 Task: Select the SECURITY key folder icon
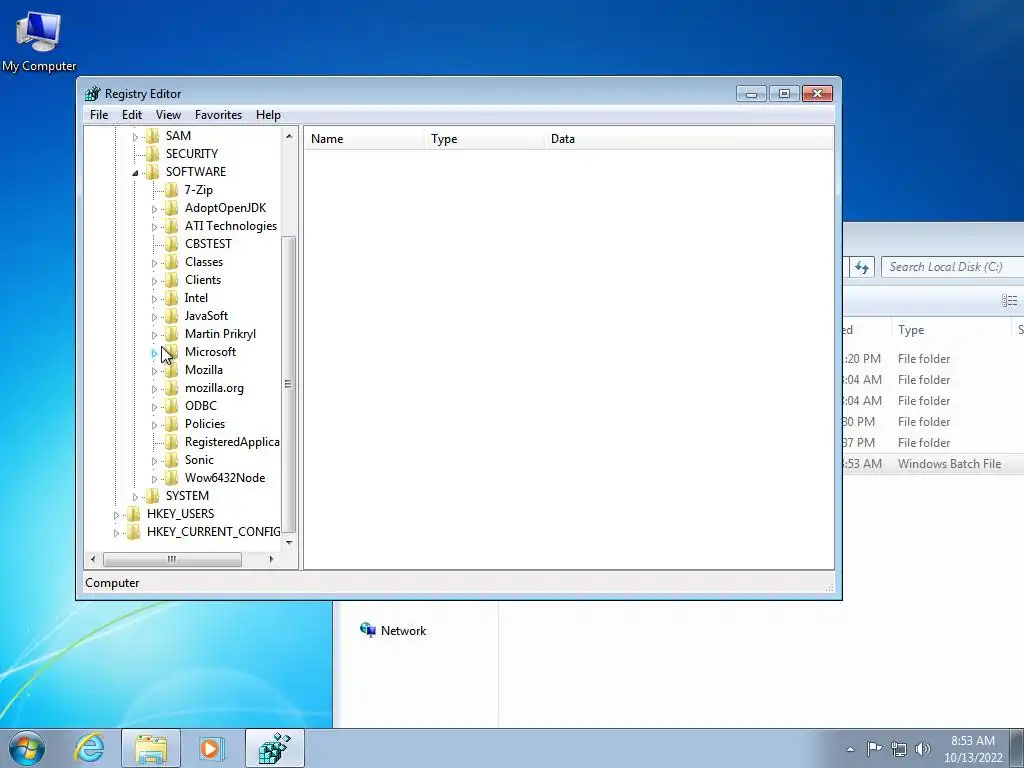coord(152,153)
